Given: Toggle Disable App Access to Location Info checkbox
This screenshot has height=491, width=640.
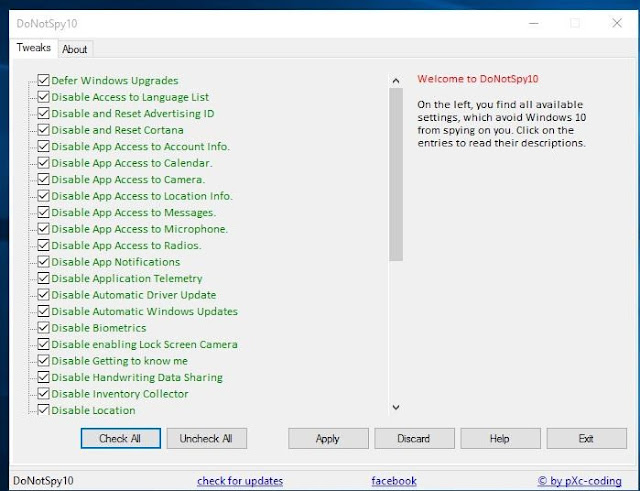Looking at the screenshot, I should point(43,196).
